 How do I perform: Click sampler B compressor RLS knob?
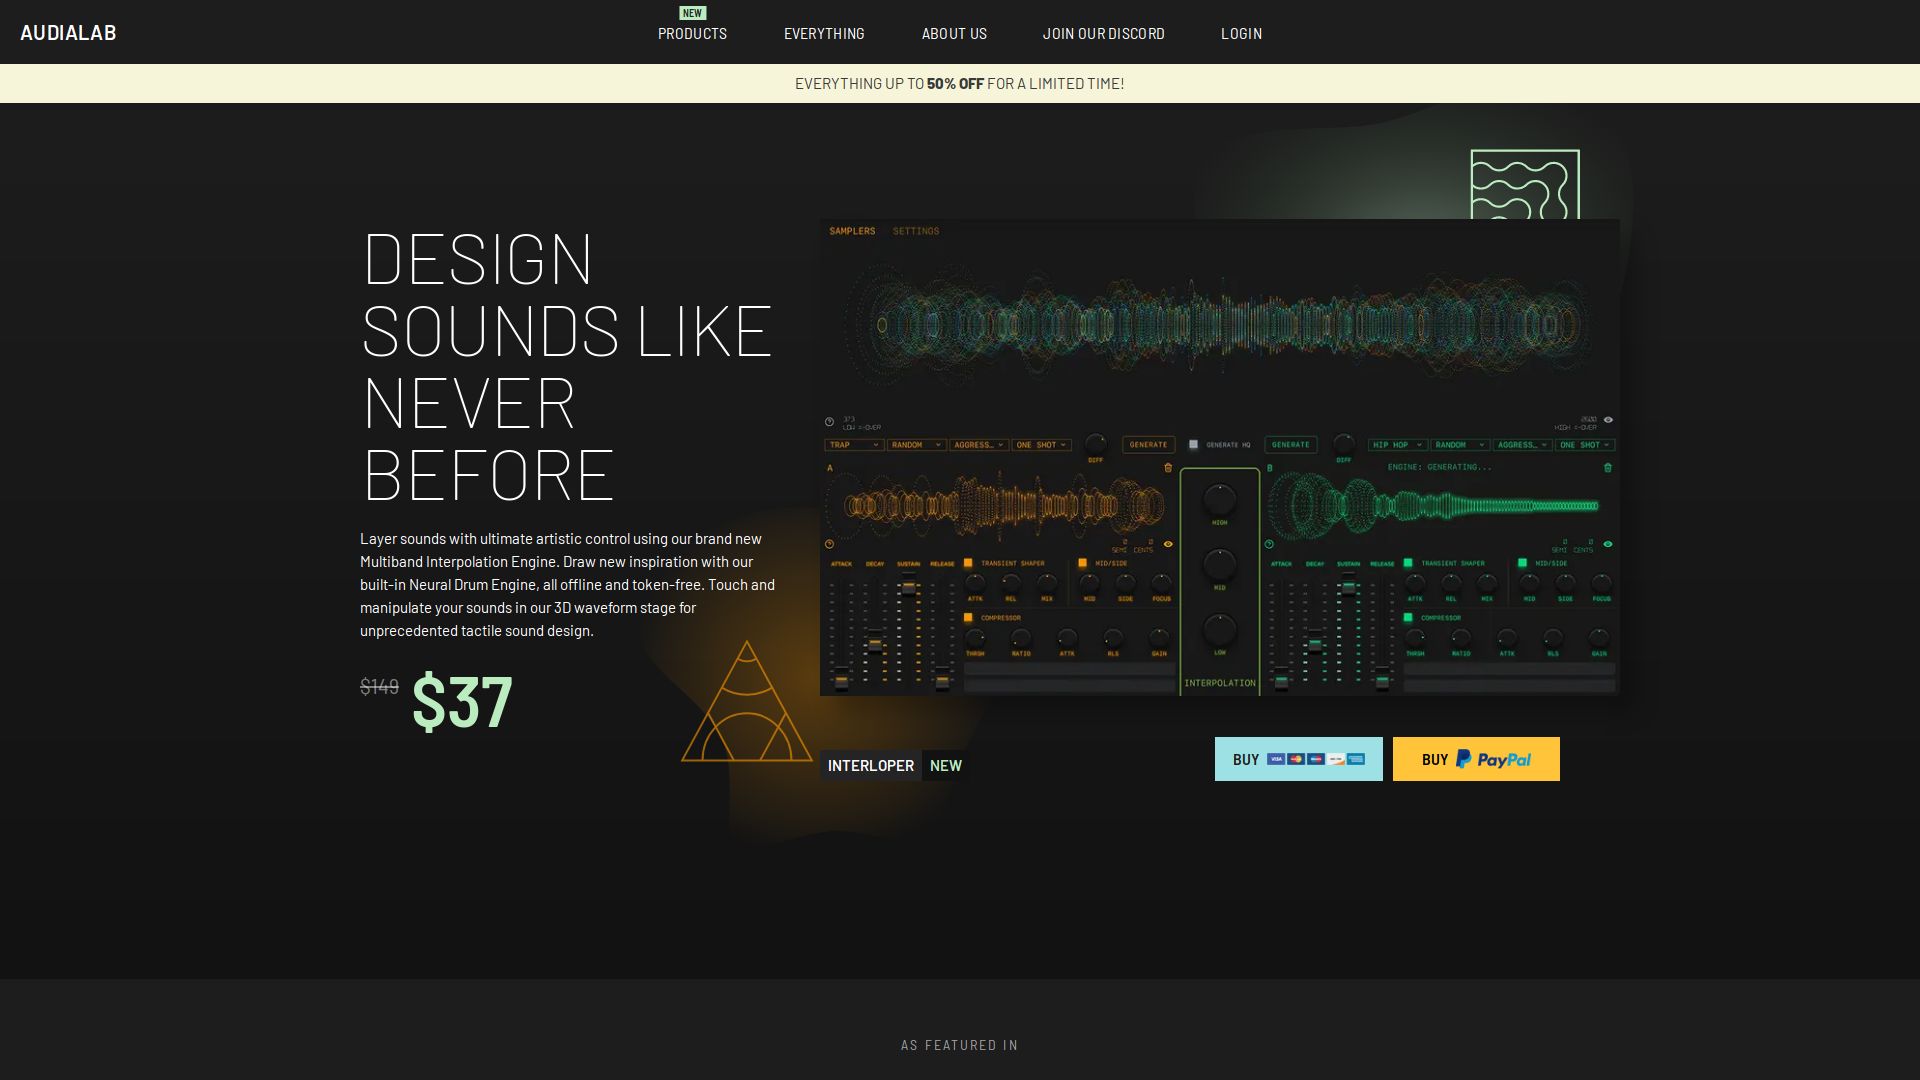click(1553, 637)
